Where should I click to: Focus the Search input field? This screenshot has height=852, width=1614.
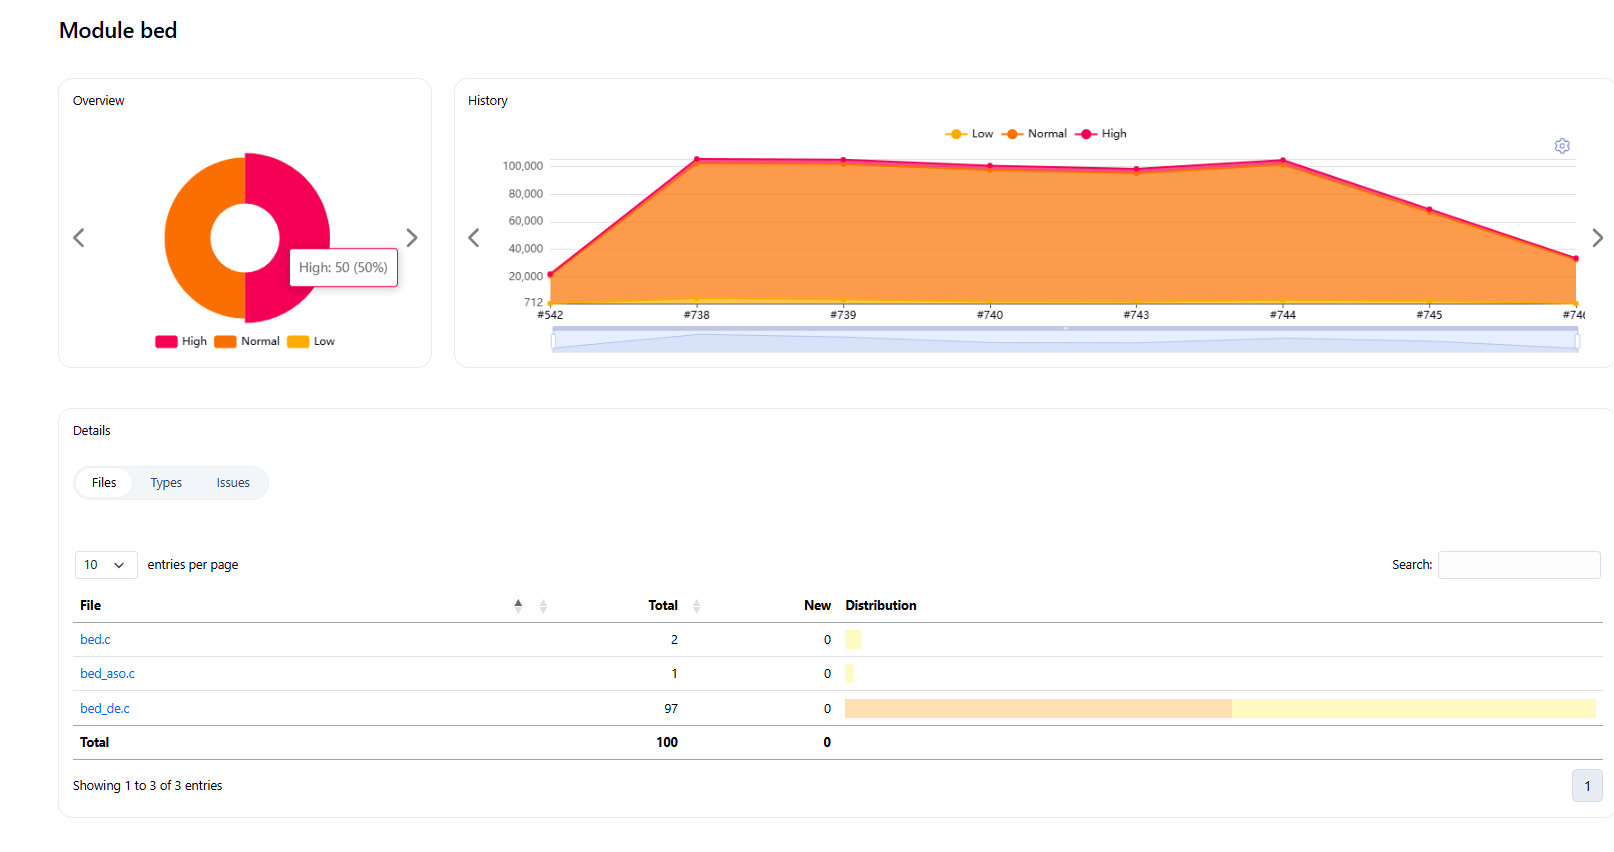point(1518,565)
